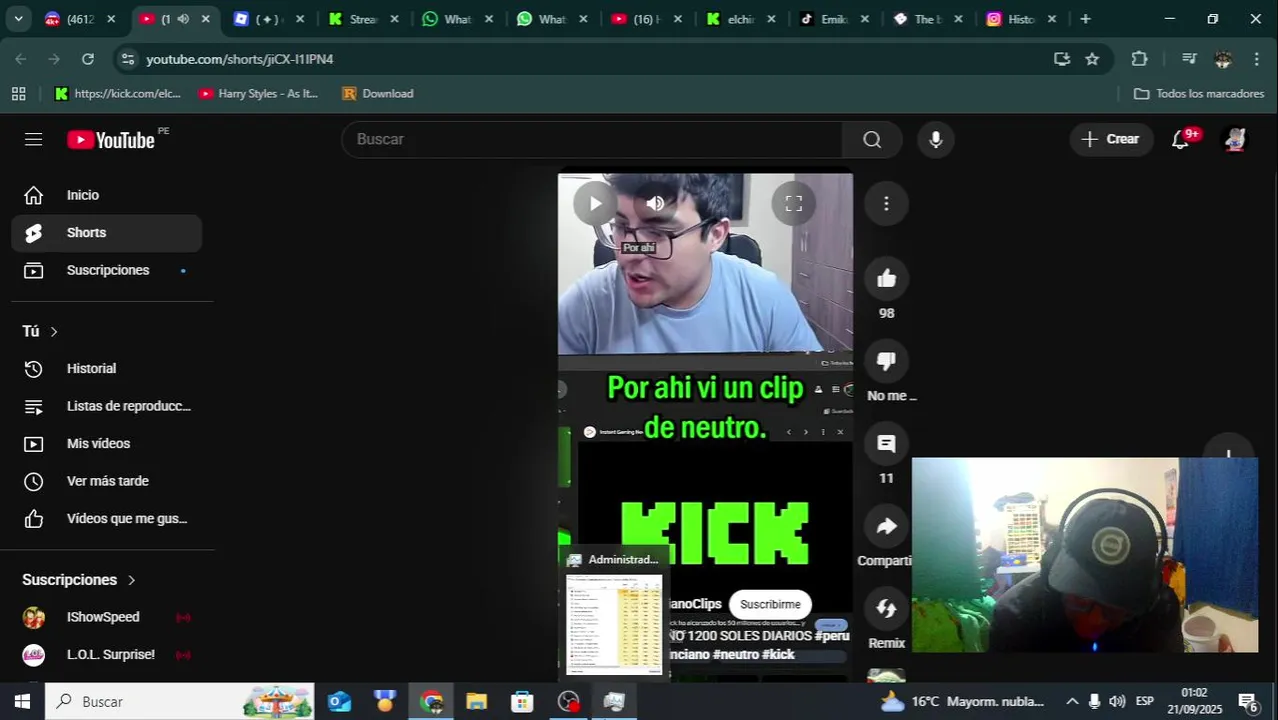Go to Inicio in sidebar
The width and height of the screenshot is (1278, 720).
point(106,195)
